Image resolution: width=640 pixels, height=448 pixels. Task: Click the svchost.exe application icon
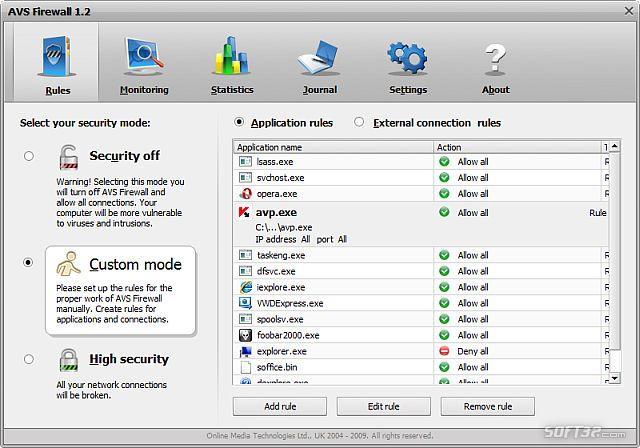click(x=245, y=178)
